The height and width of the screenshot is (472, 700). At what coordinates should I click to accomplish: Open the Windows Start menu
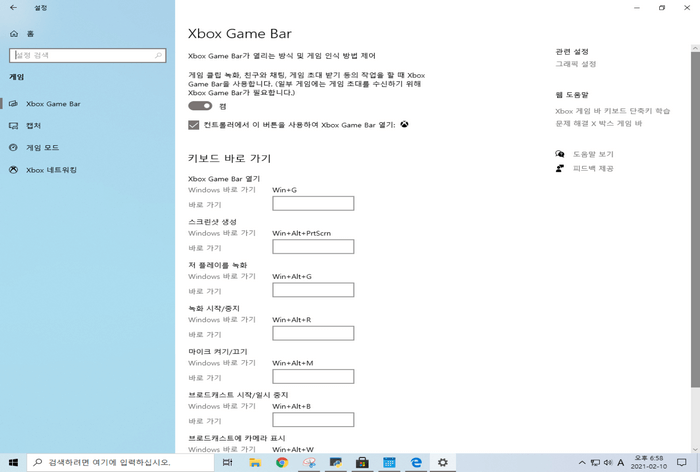[13, 463]
